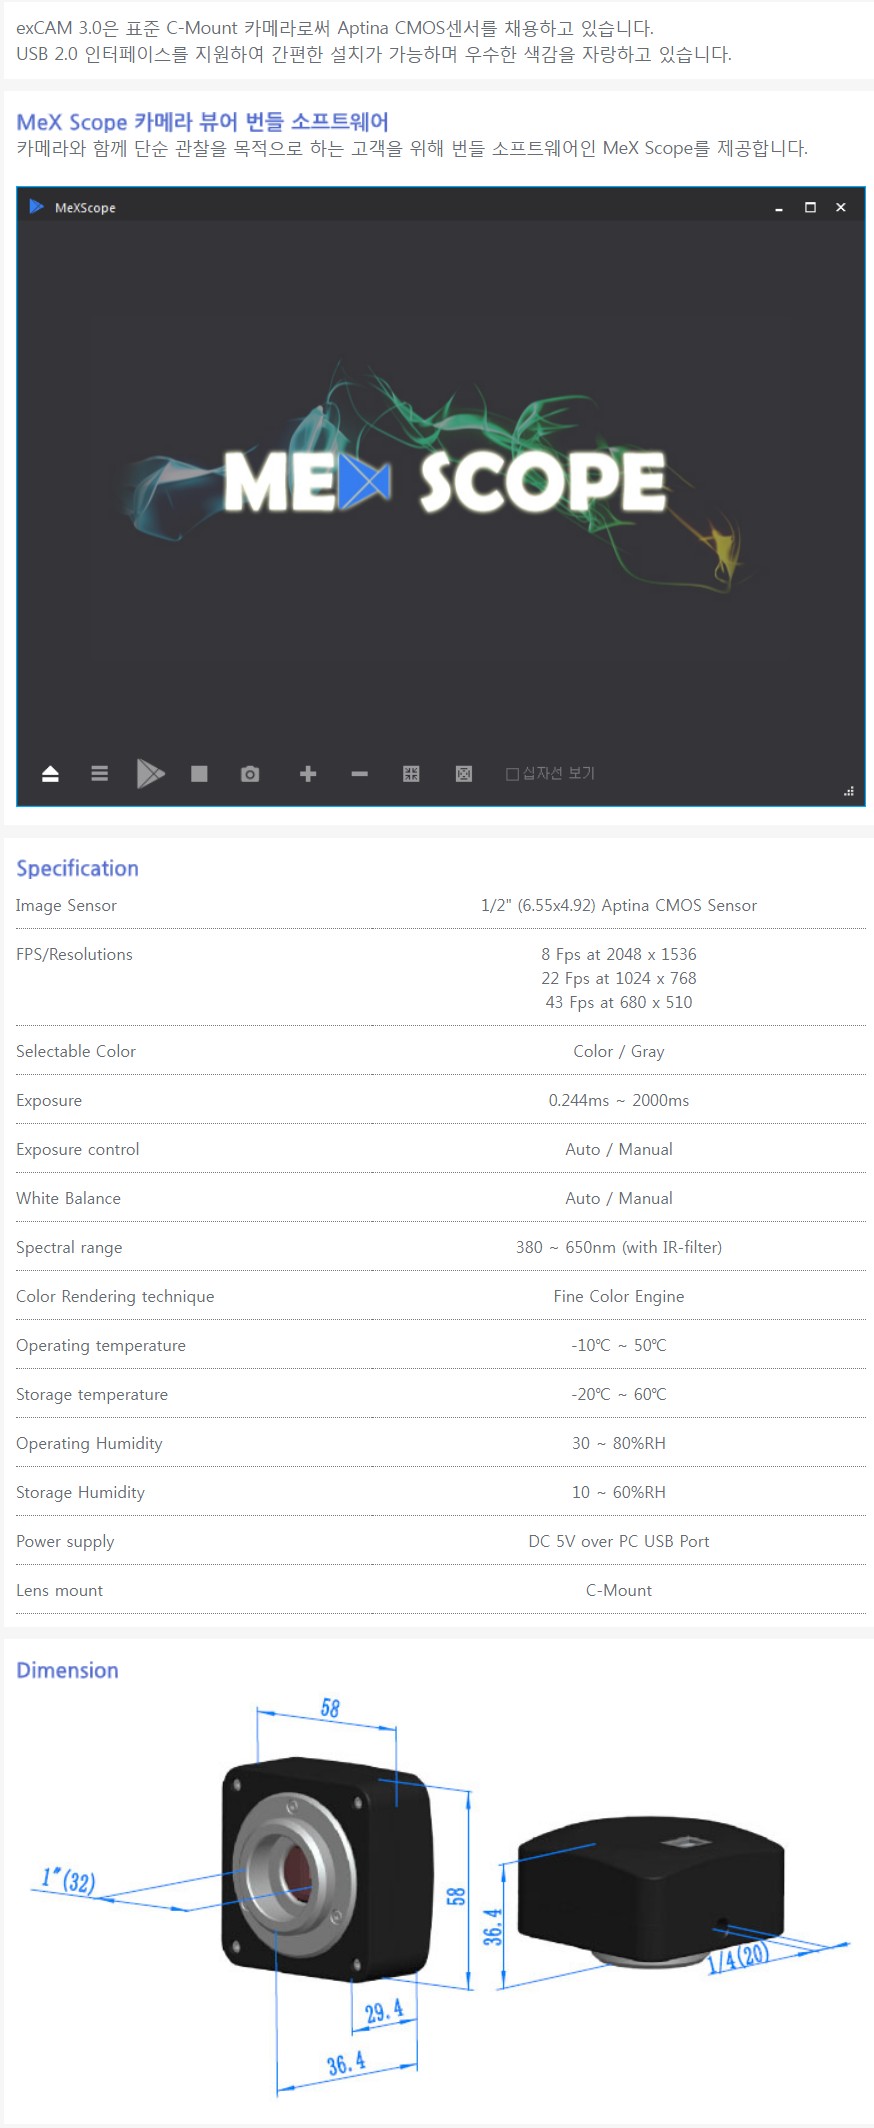Click the 'Storage Humidity' label

(80, 1492)
